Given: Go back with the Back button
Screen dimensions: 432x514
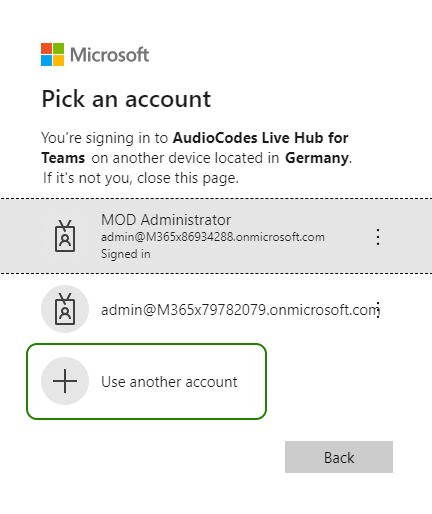Looking at the screenshot, I should pos(339,457).
